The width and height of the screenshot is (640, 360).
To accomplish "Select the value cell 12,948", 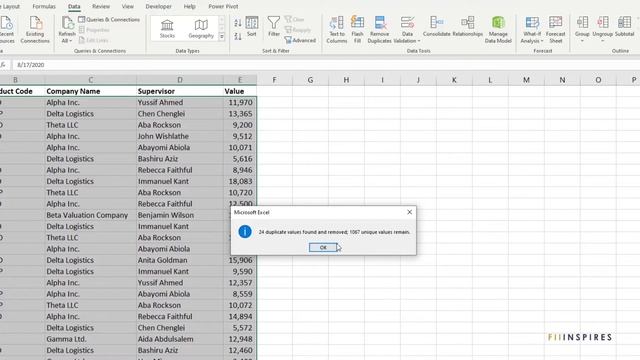I will coord(240,339).
